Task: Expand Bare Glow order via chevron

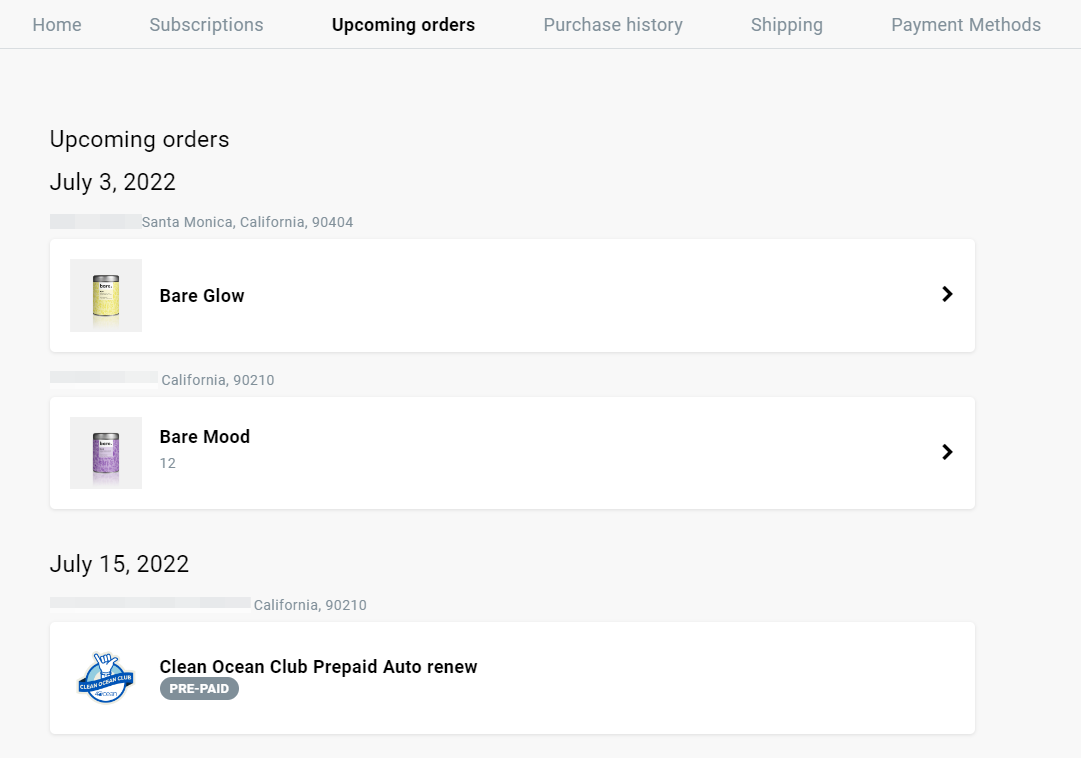Action: point(947,295)
